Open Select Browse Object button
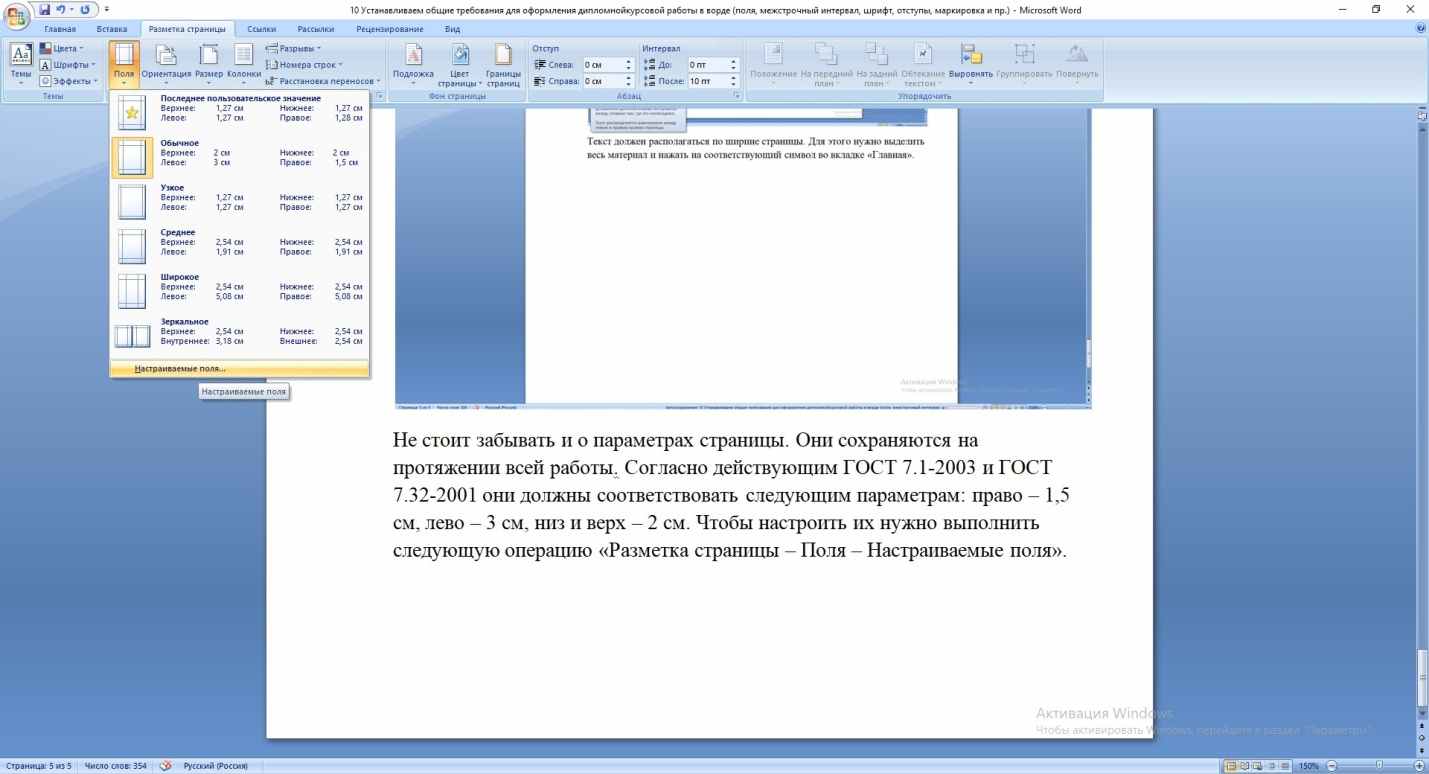This screenshot has width=1429, height=774. click(x=1422, y=738)
